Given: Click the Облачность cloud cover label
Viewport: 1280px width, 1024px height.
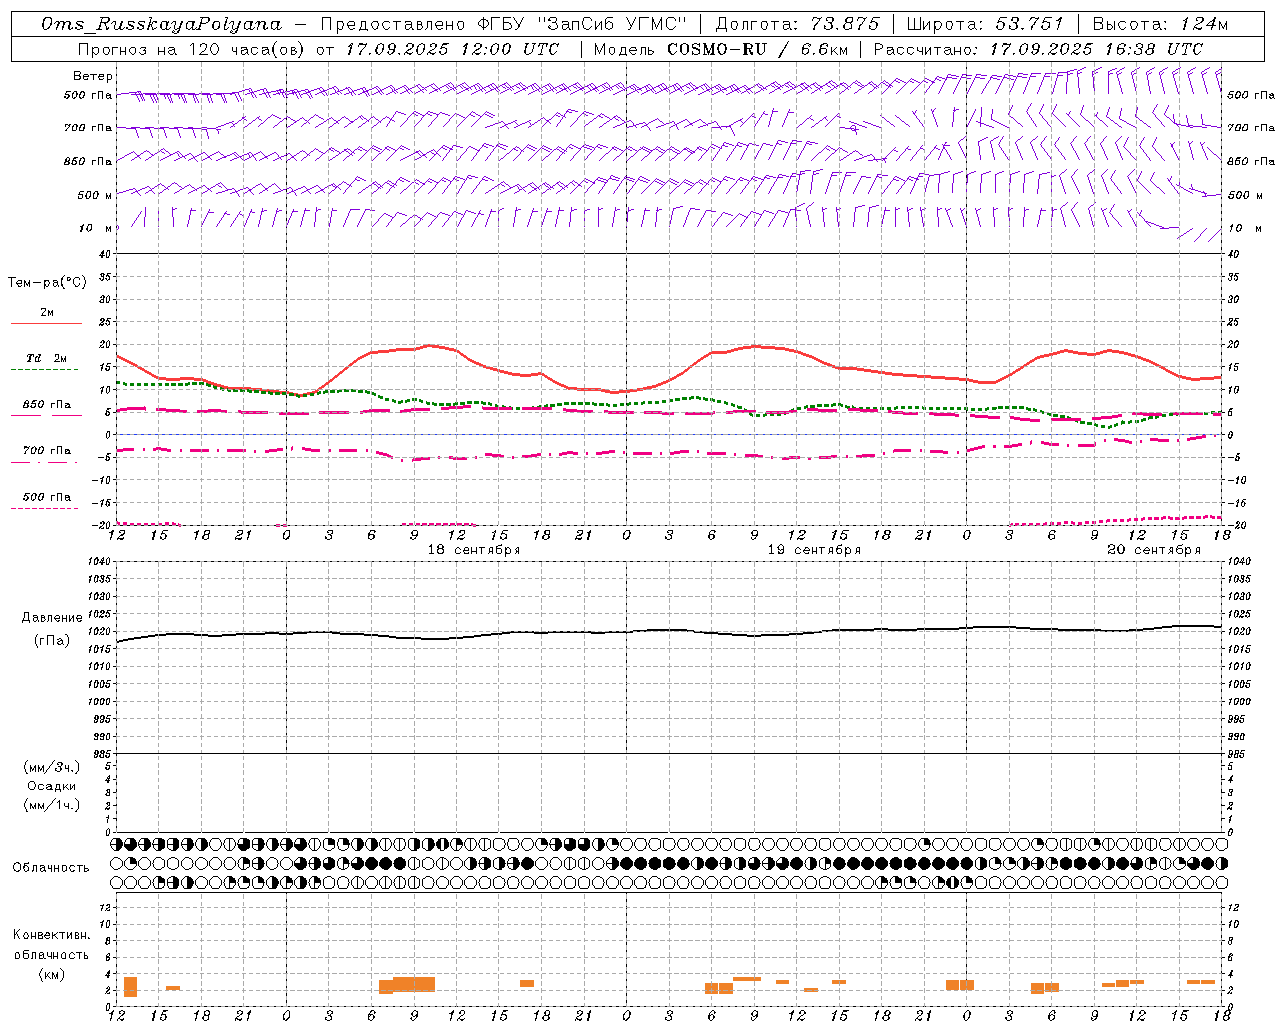Looking at the screenshot, I should click(x=51, y=868).
